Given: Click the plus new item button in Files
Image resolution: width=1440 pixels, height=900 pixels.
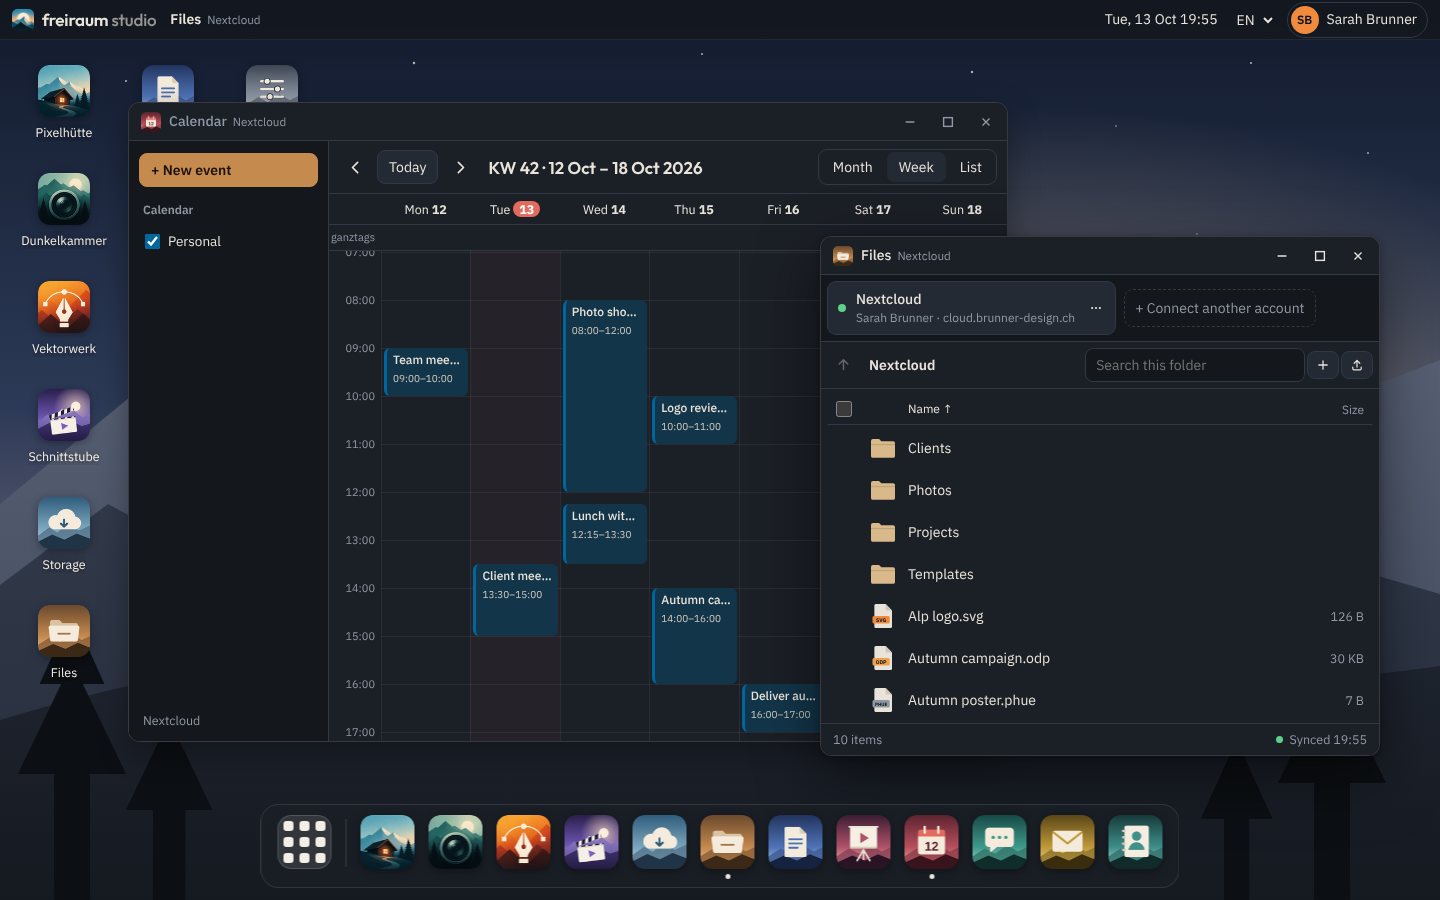Looking at the screenshot, I should coord(1322,365).
